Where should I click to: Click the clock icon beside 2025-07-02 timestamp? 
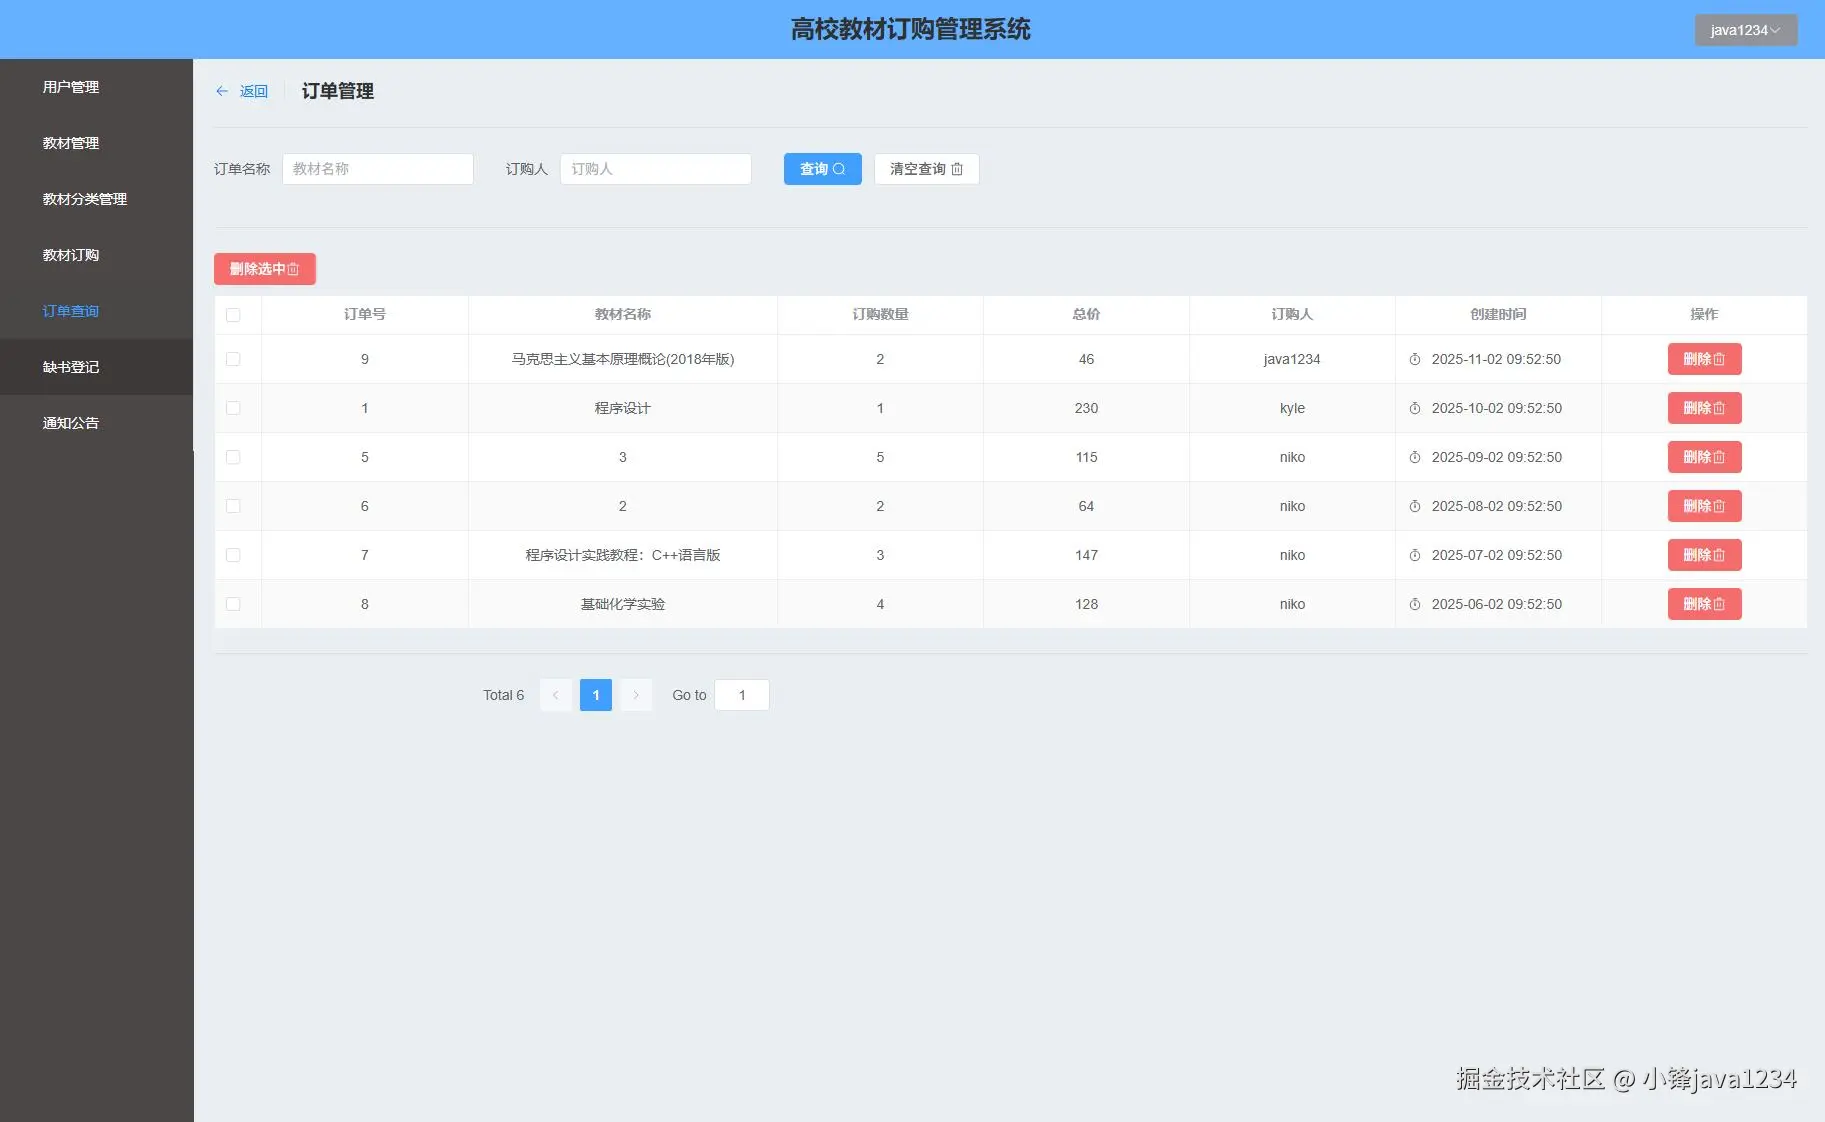point(1415,555)
